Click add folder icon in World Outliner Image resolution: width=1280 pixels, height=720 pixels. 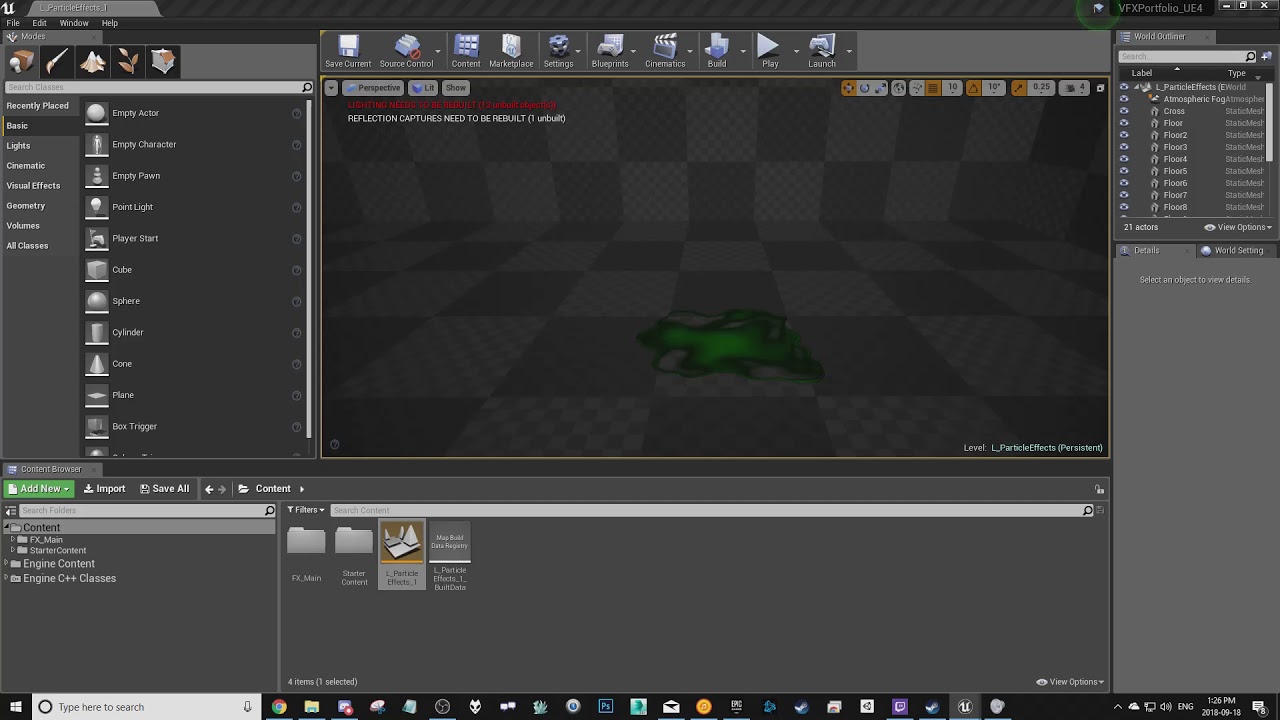point(1265,56)
